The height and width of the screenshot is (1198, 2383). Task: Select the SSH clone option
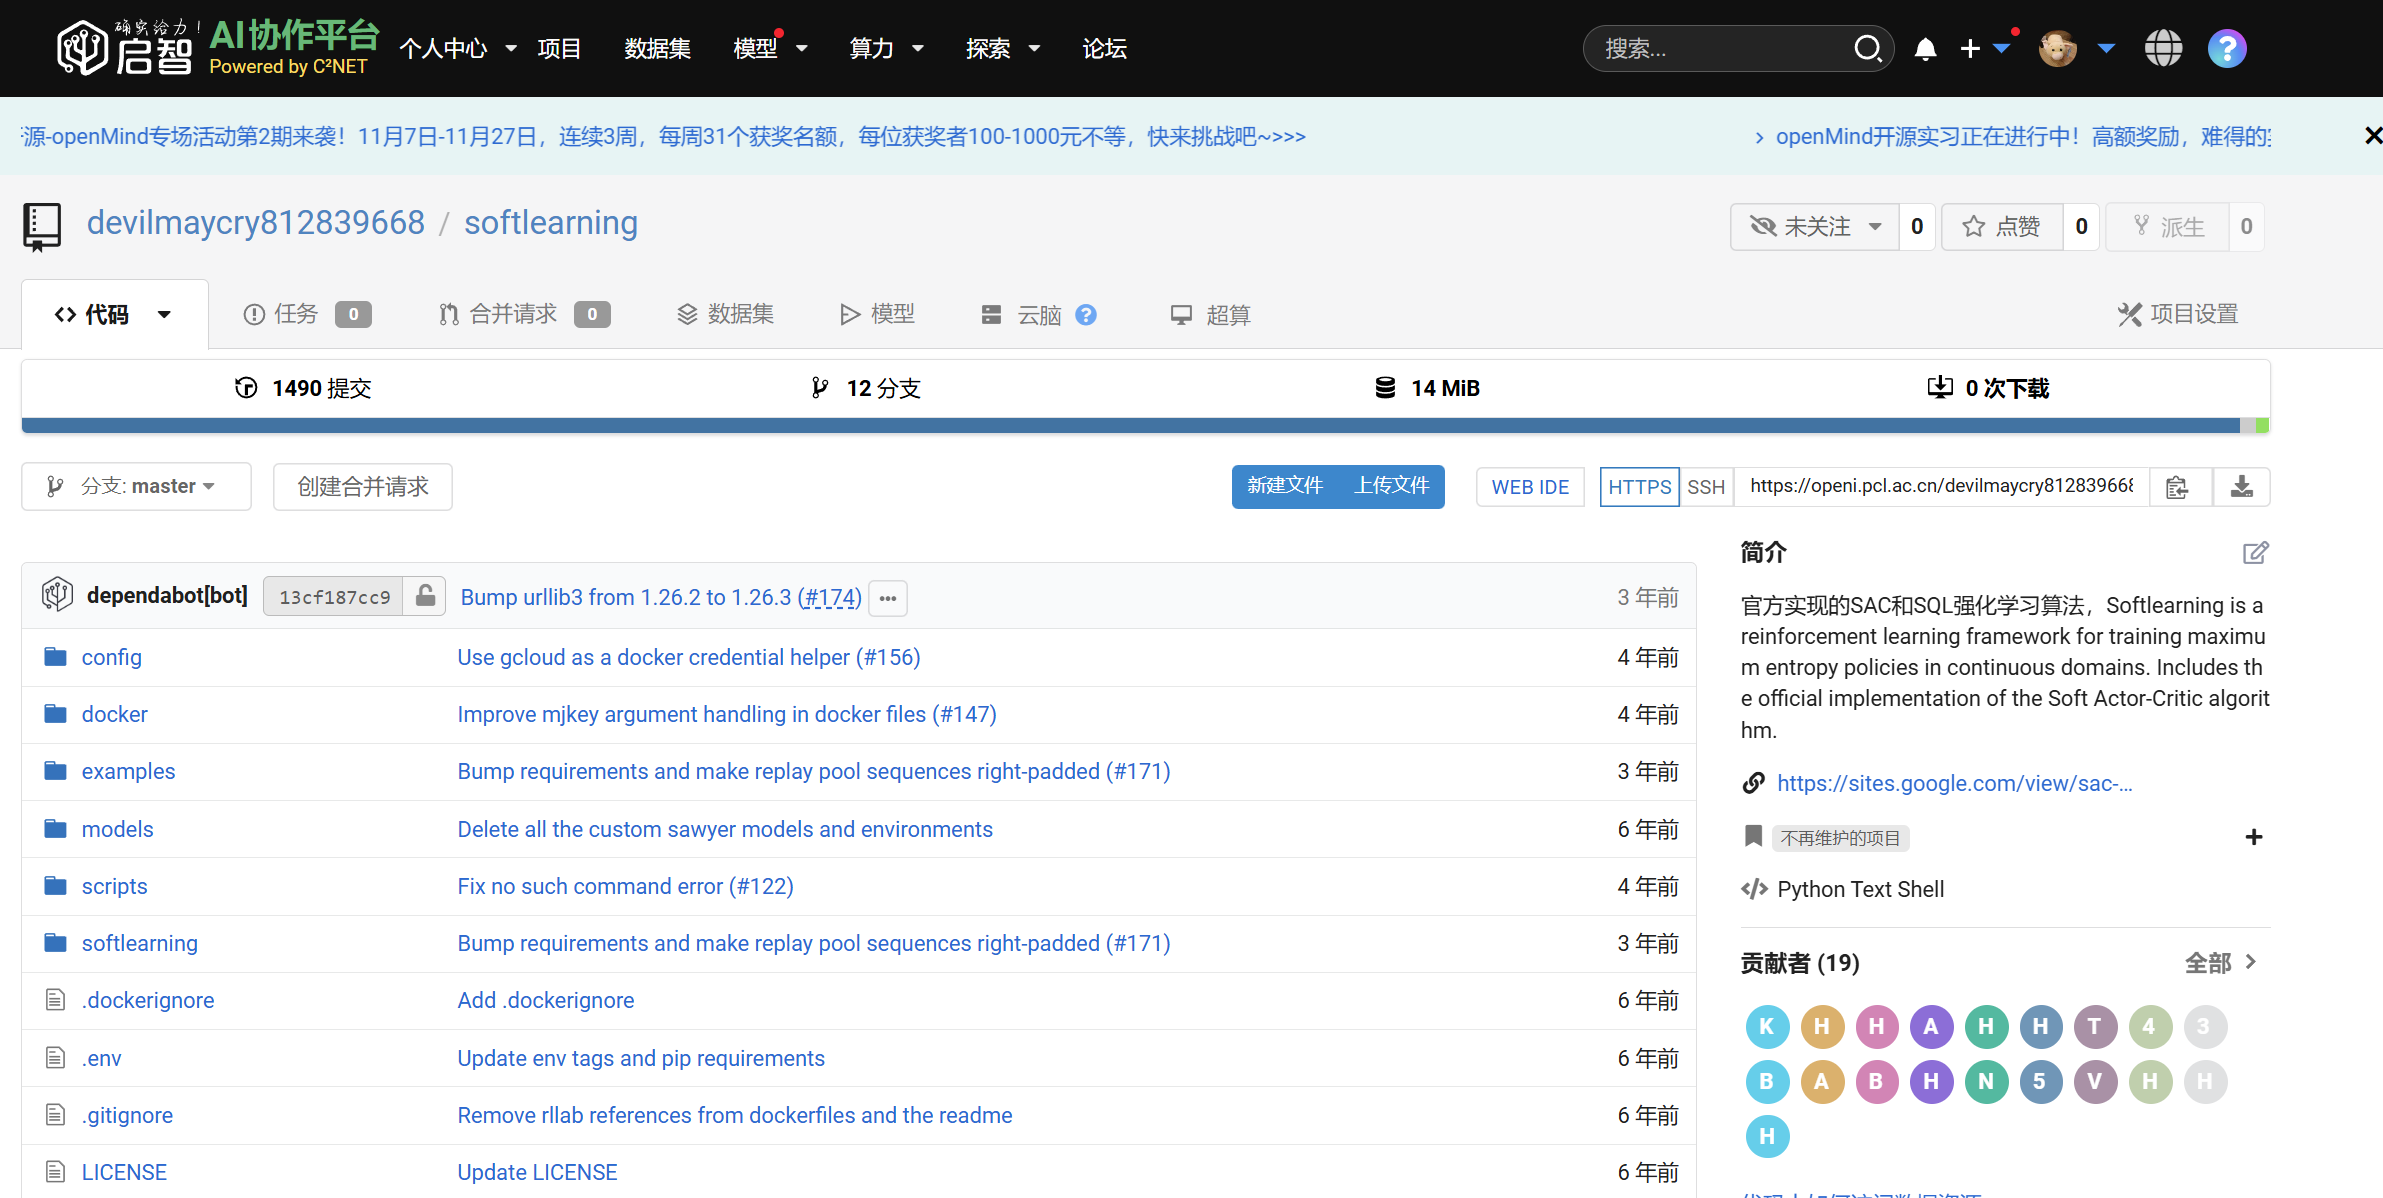[x=1706, y=487]
